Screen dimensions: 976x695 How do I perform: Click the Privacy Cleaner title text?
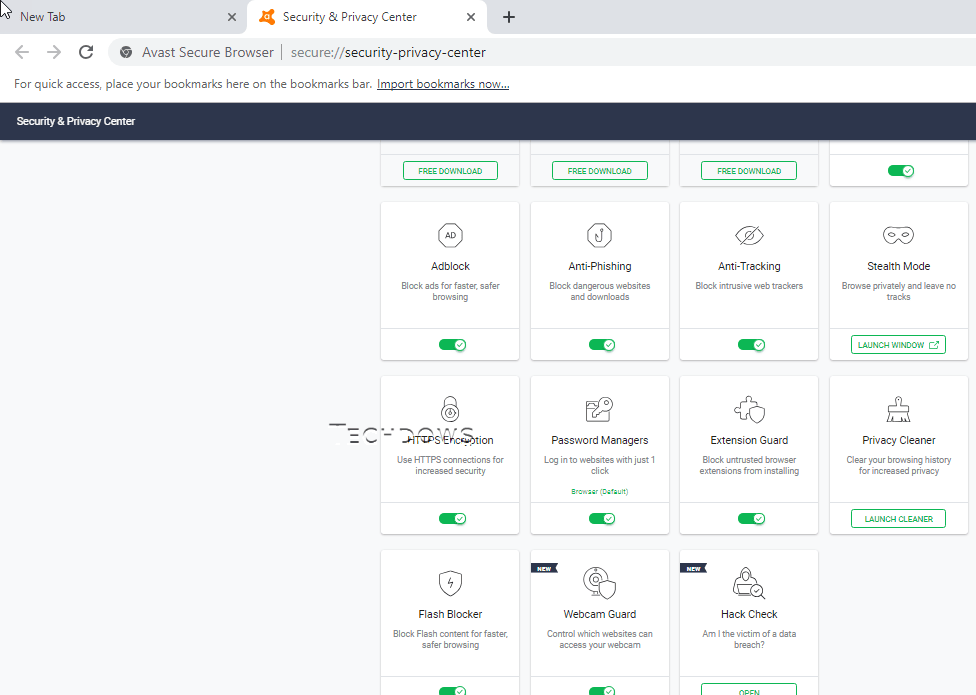pos(898,440)
